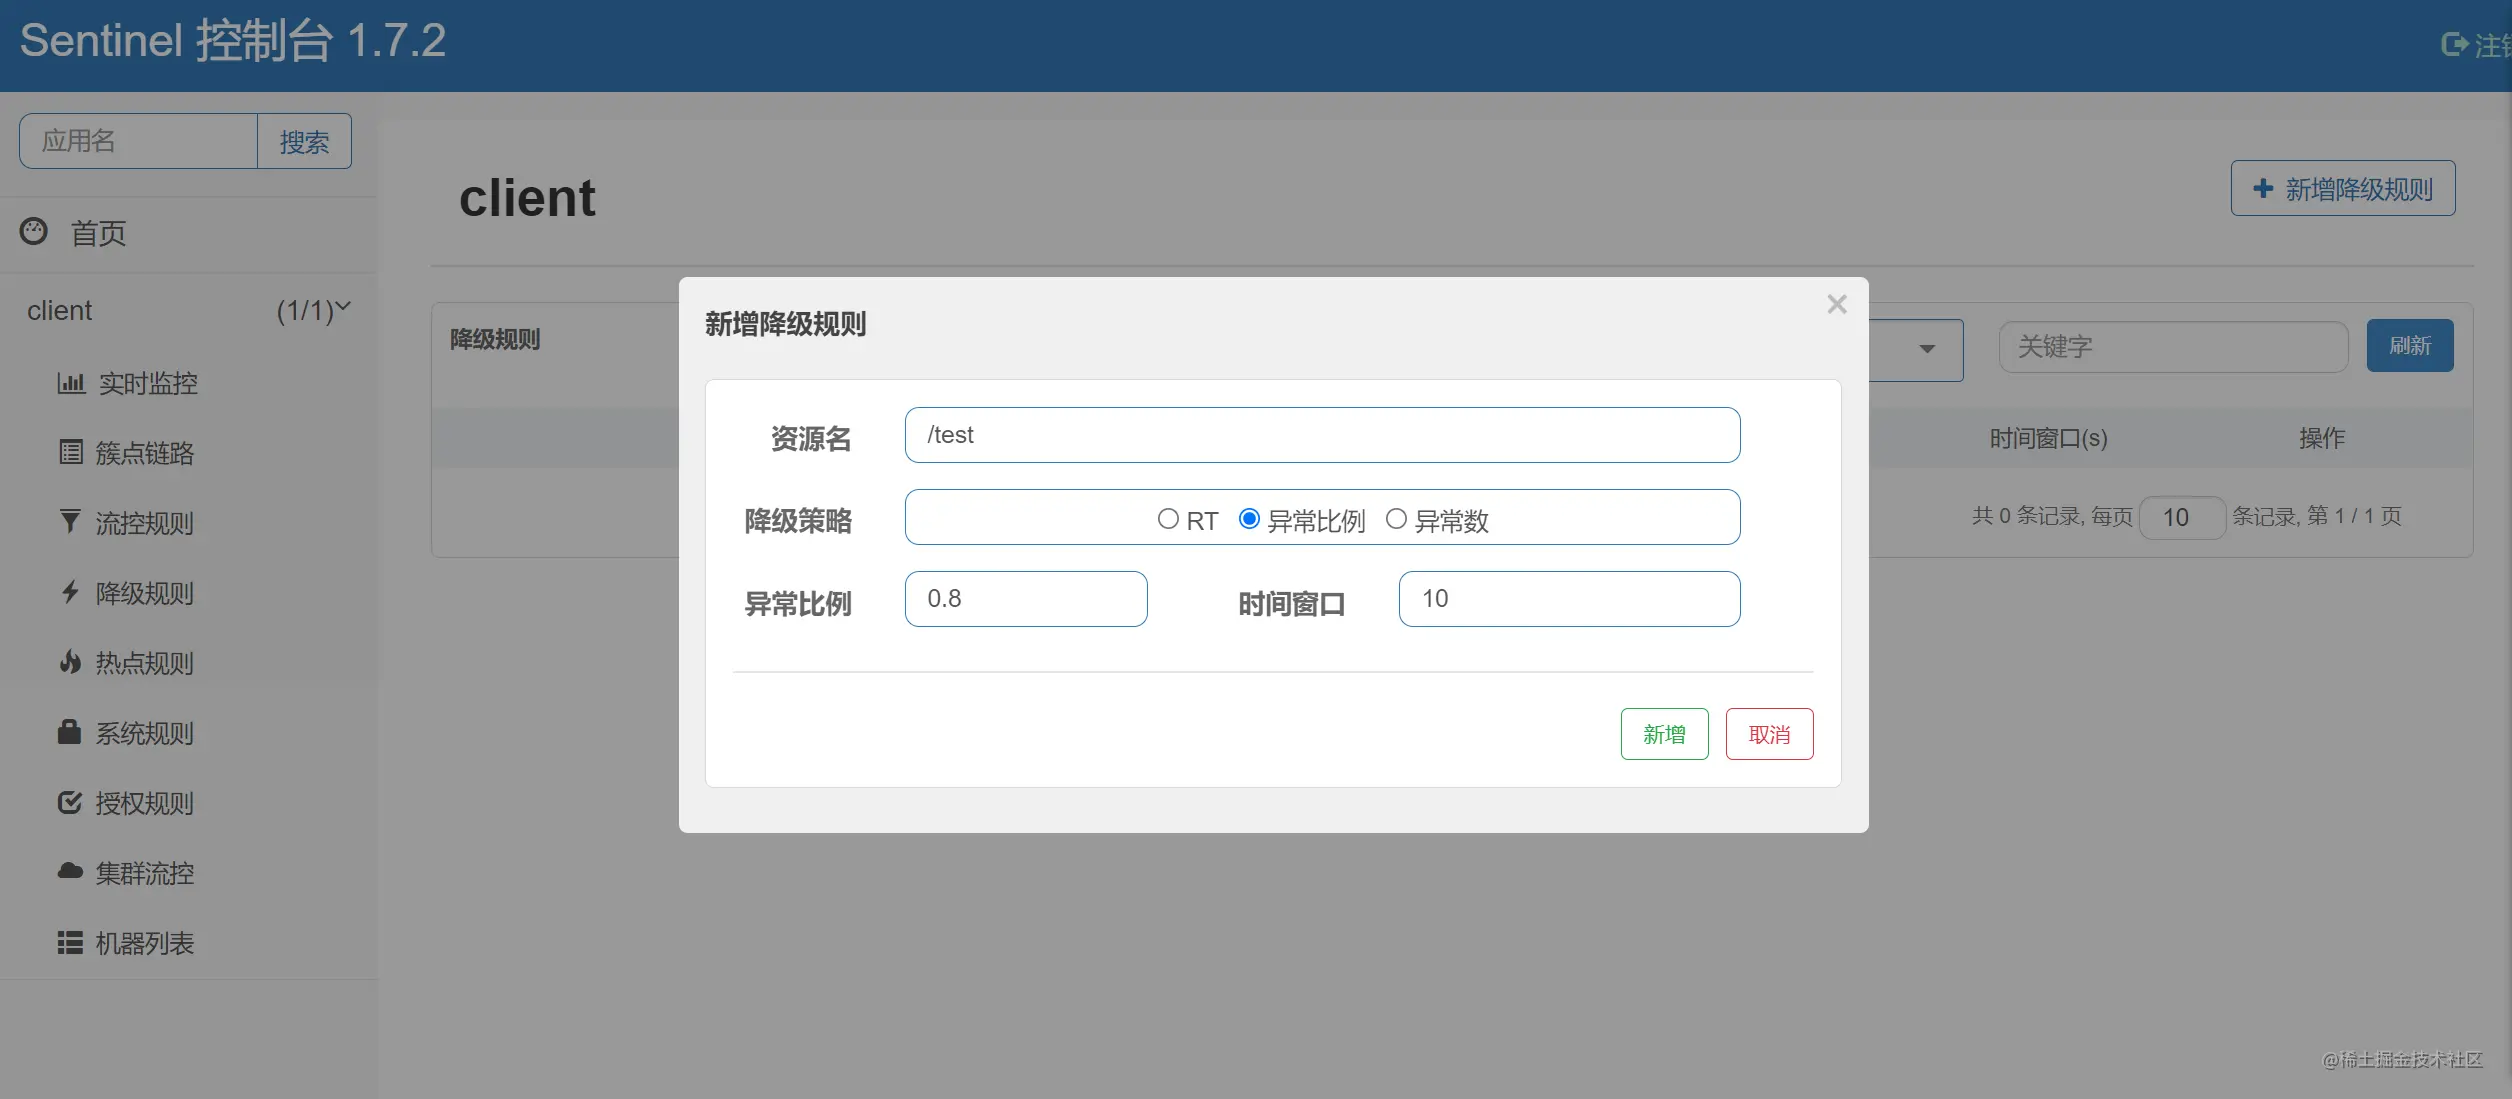Click the red 取消 button

tap(1769, 734)
